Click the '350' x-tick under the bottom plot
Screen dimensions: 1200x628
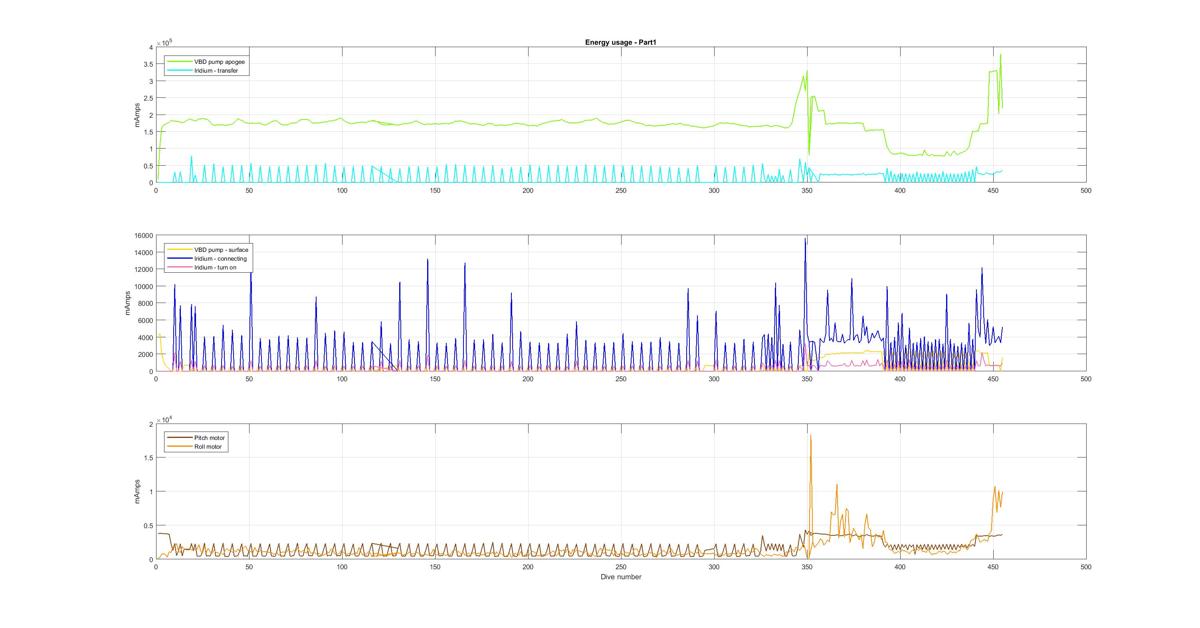pyautogui.click(x=807, y=567)
